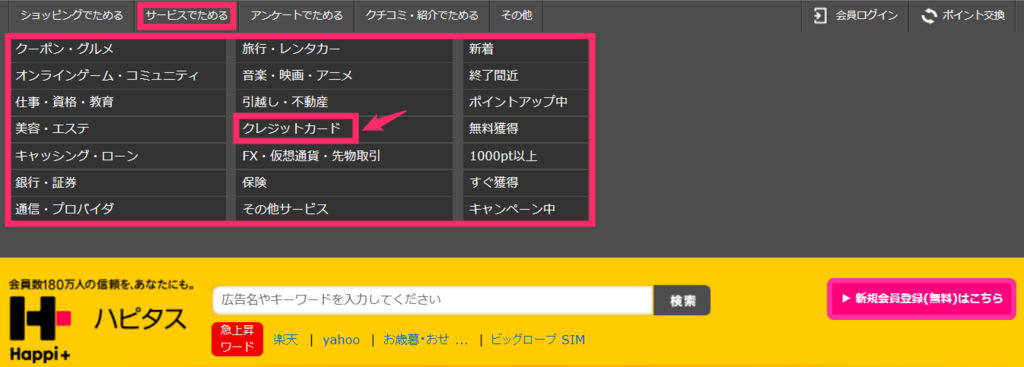This screenshot has width=1024, height=367.
Task: Click trending word ビッグローブ SIM
Action: pyautogui.click(x=537, y=340)
